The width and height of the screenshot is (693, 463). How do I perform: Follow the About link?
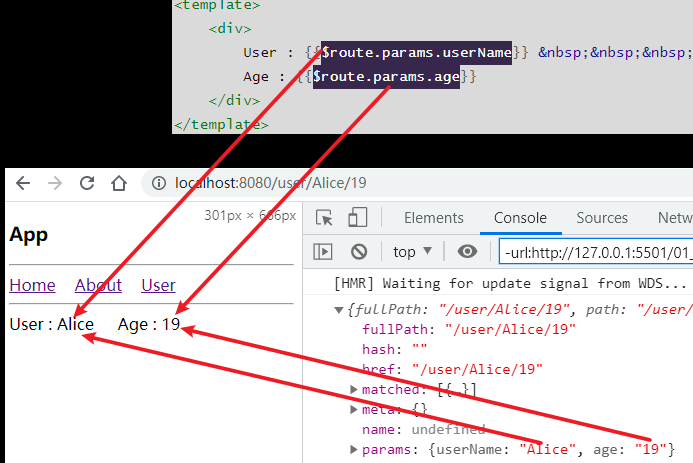pos(98,285)
